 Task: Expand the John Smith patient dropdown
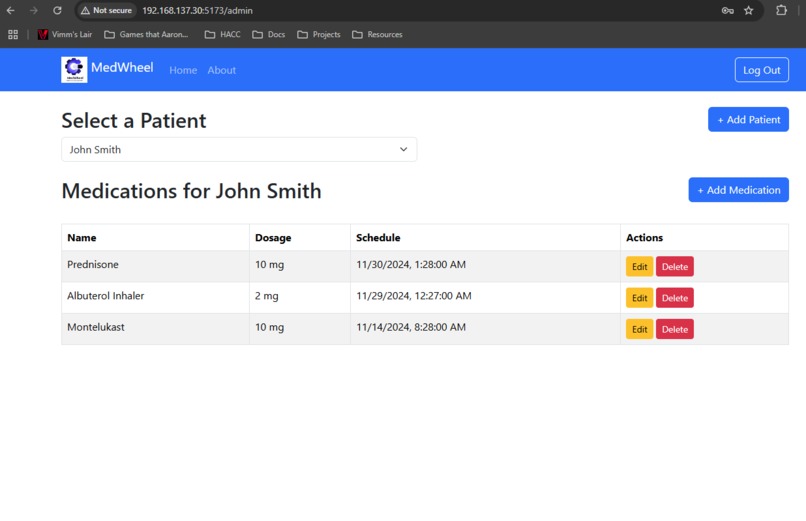click(239, 150)
